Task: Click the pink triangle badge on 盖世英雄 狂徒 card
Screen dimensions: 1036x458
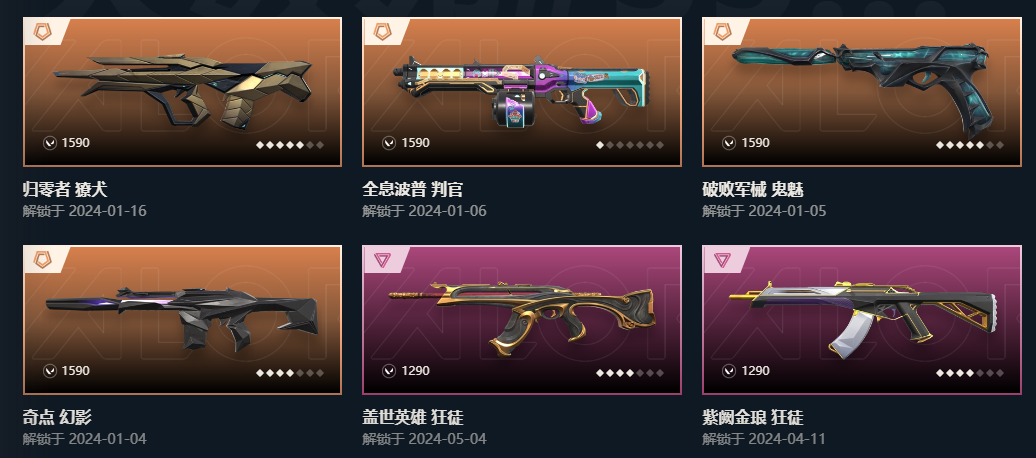Action: coord(382,260)
